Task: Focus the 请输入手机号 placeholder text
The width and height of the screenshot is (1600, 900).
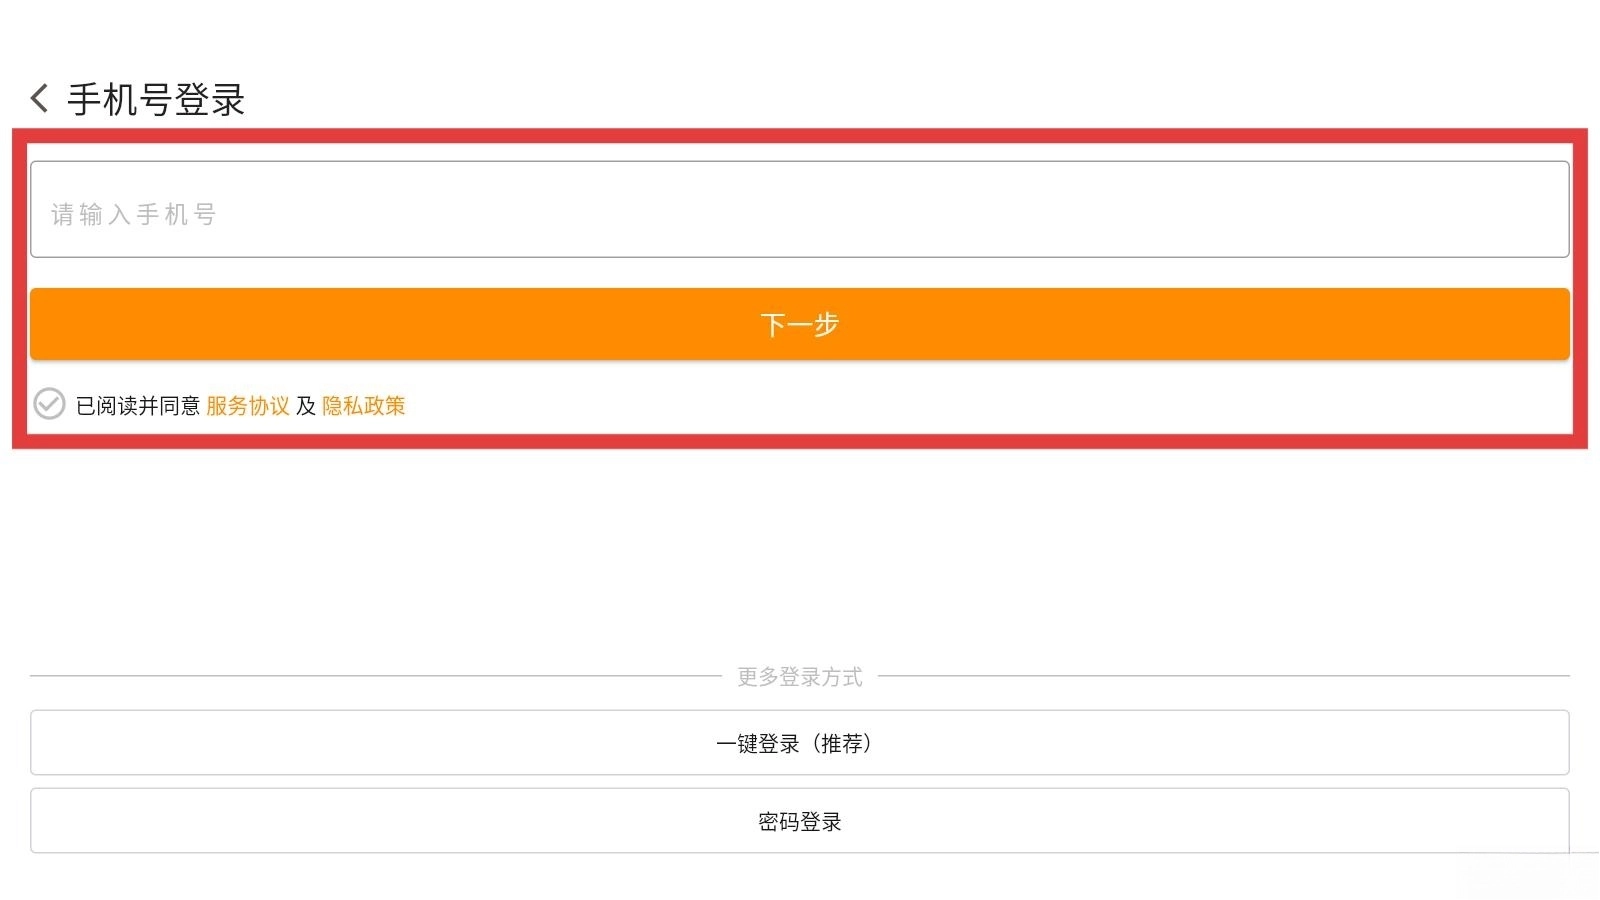Action: (x=134, y=214)
